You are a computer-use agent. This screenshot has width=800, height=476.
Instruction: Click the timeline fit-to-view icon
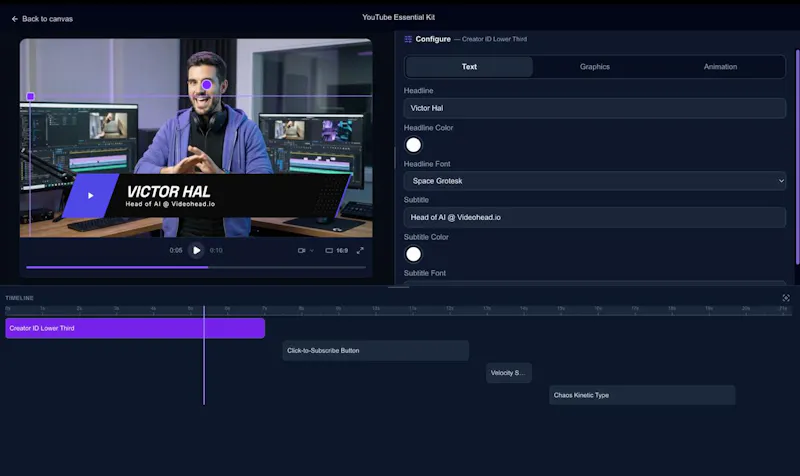coord(786,298)
